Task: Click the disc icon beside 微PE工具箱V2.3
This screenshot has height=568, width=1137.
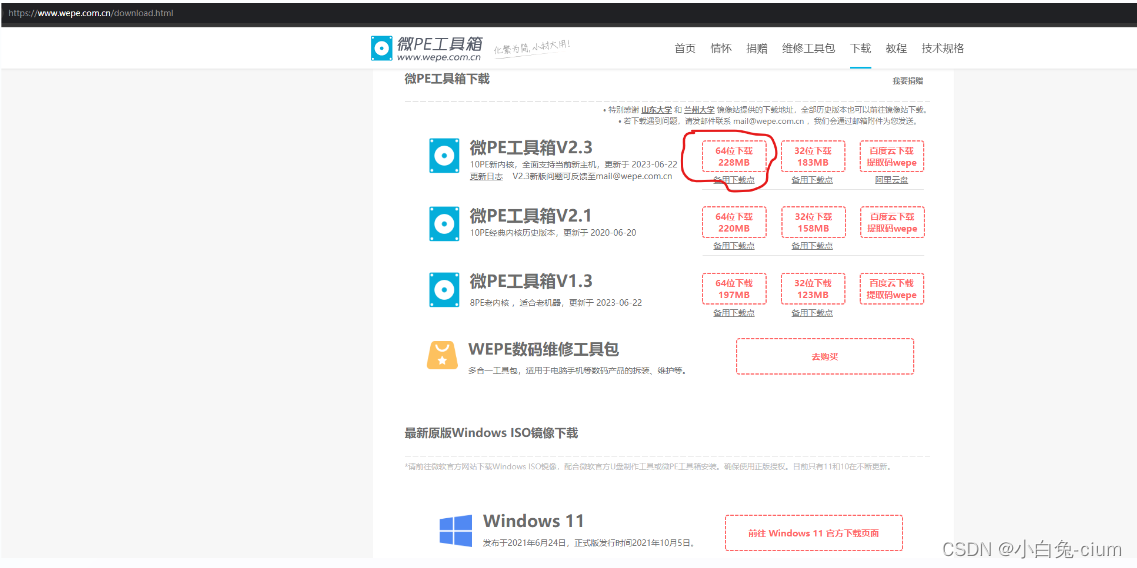Action: pos(444,155)
